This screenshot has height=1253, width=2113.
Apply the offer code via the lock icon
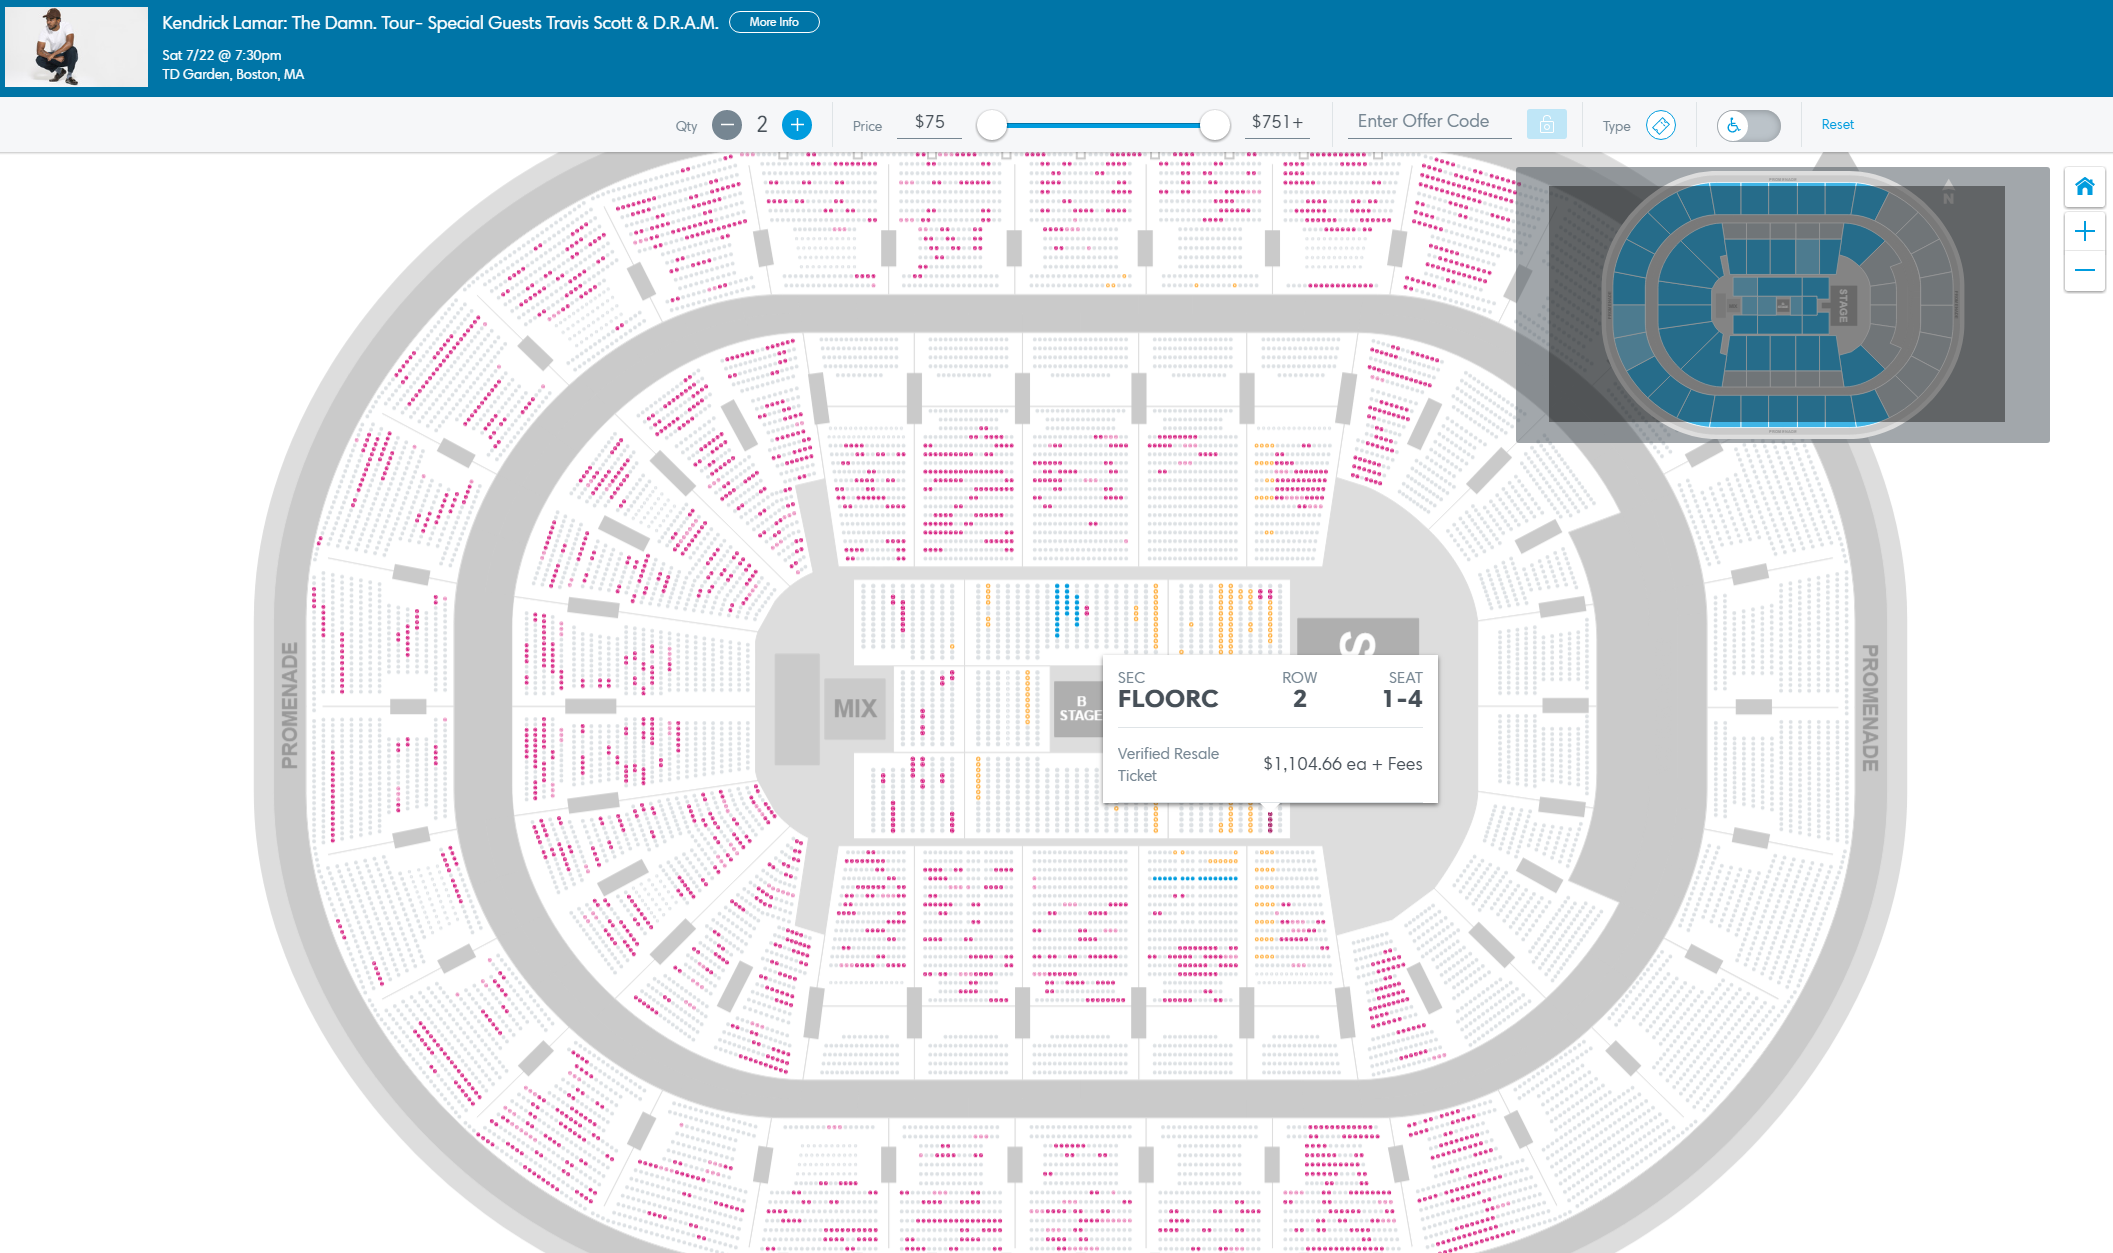[1547, 124]
